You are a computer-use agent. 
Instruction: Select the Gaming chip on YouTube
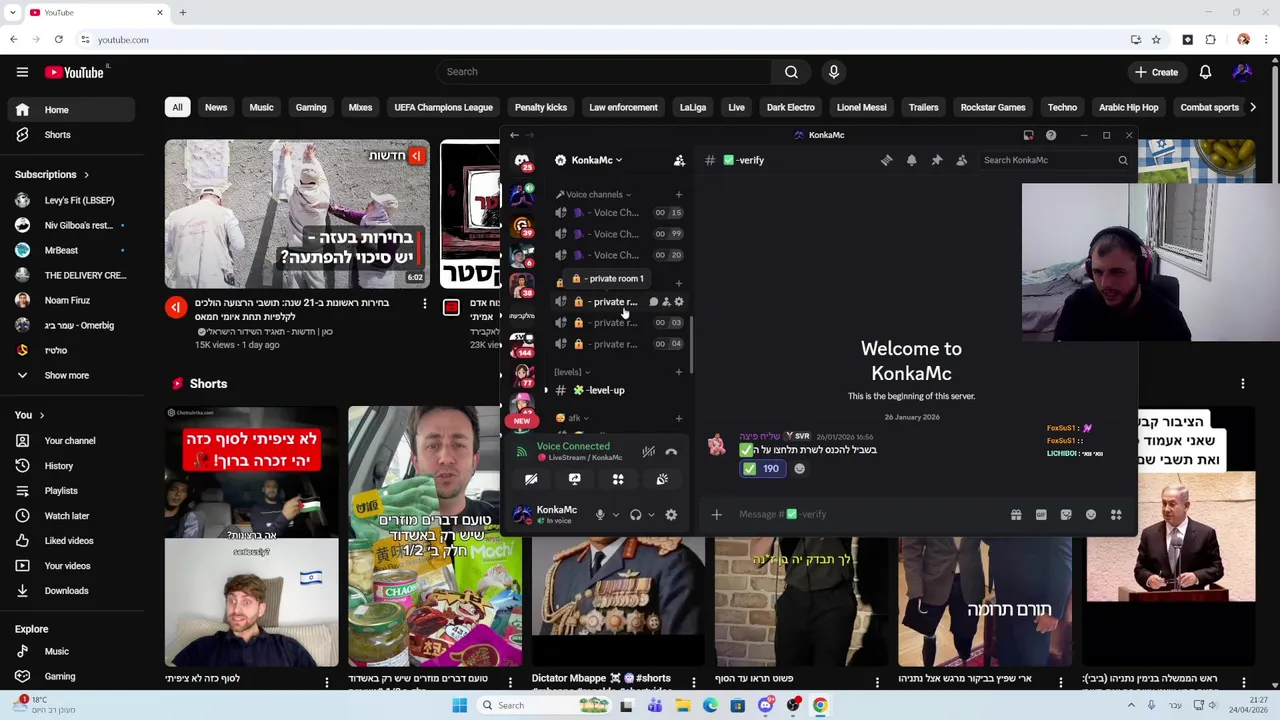pyautogui.click(x=311, y=107)
